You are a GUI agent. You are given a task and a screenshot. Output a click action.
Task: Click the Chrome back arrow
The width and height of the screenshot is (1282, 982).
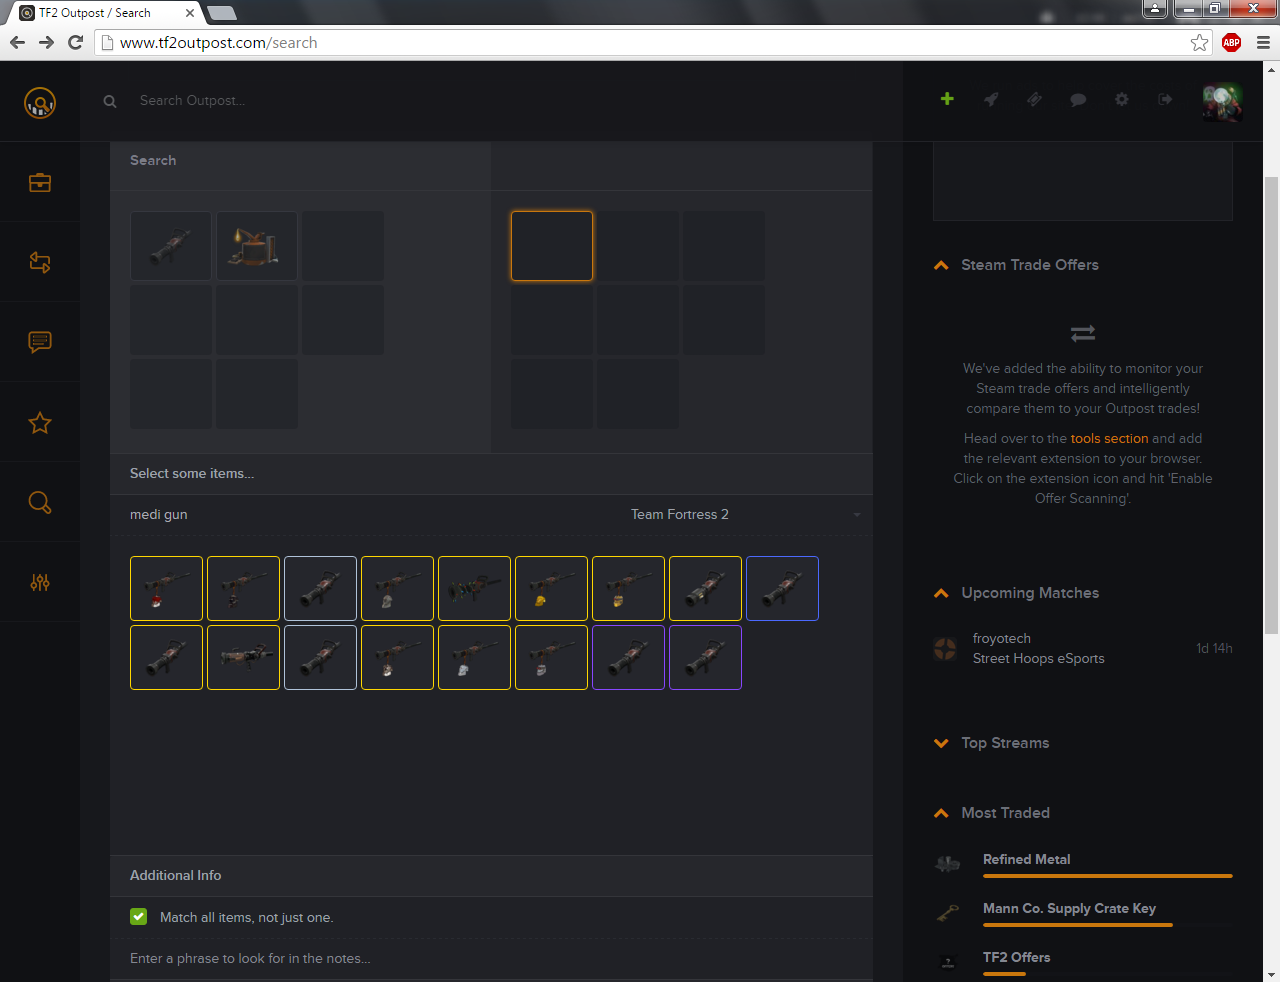[x=17, y=42]
